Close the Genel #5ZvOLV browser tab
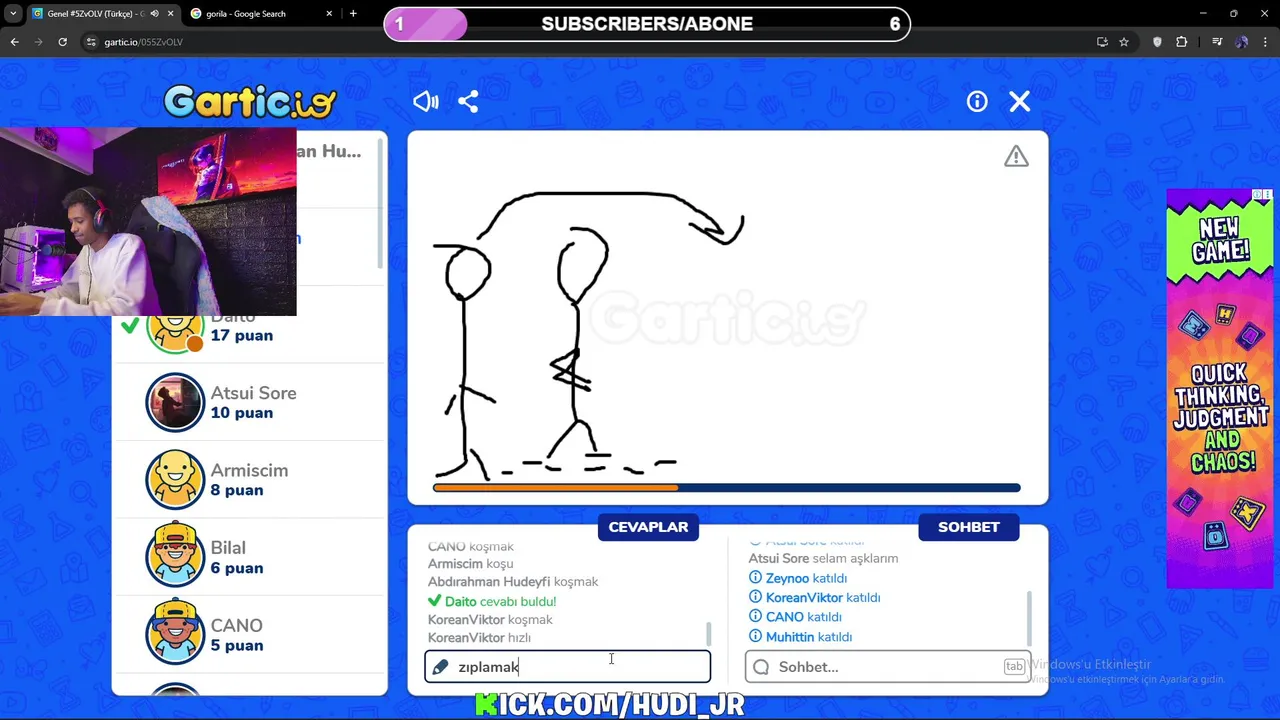This screenshot has height=720, width=1280. 170,14
